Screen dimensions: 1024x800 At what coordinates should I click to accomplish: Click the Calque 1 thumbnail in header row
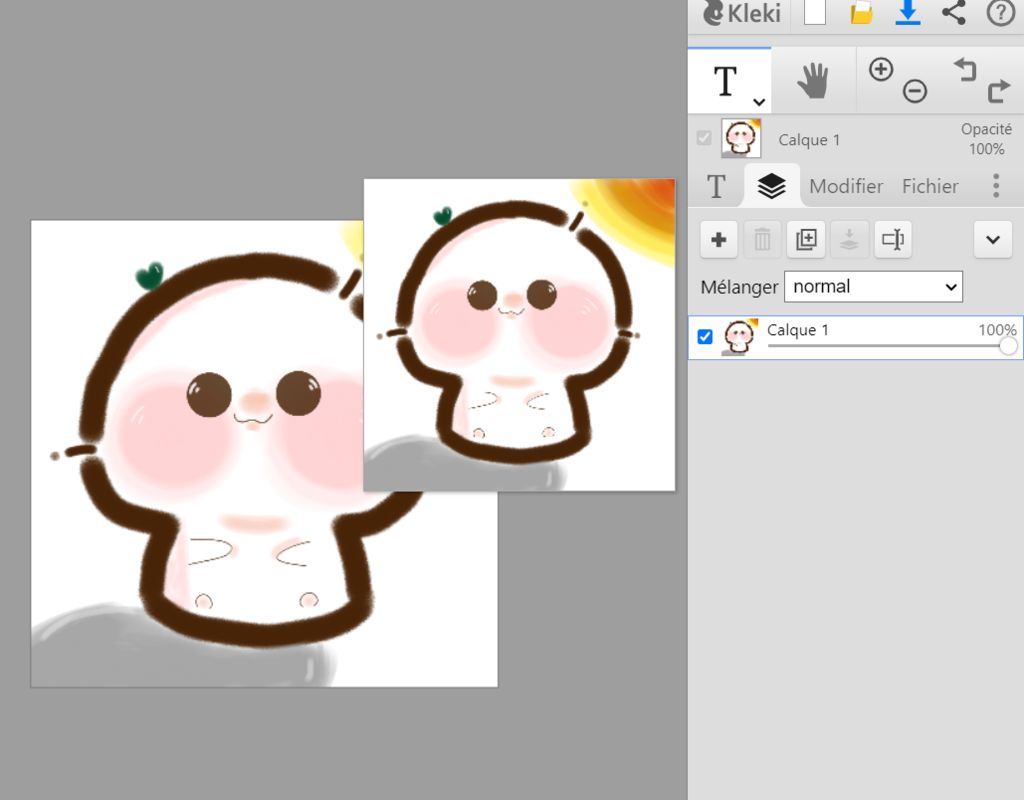coord(741,138)
